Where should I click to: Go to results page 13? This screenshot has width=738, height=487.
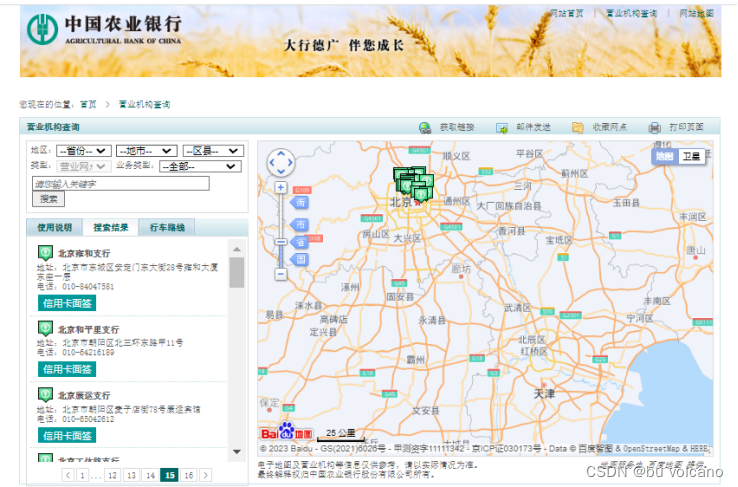[x=131, y=475]
